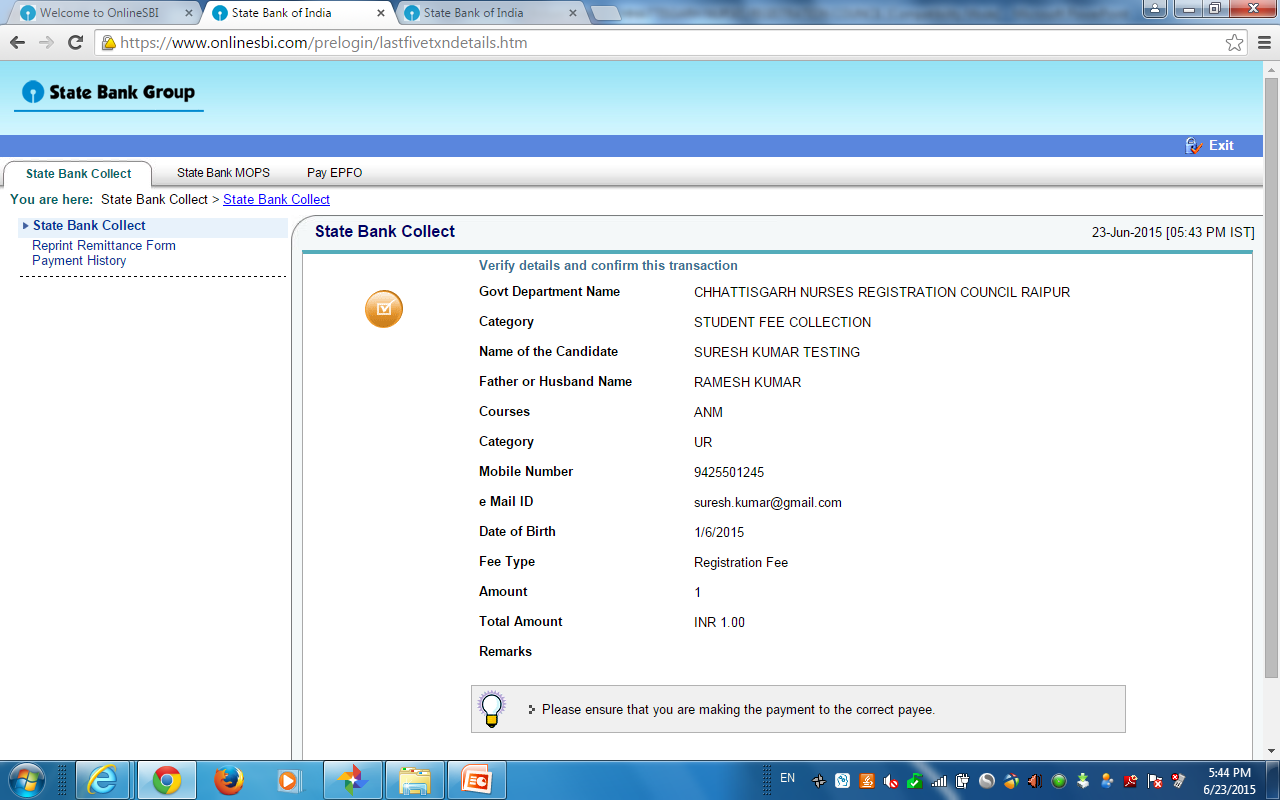Open Payment History link
This screenshot has height=800, width=1280.
[x=79, y=261]
